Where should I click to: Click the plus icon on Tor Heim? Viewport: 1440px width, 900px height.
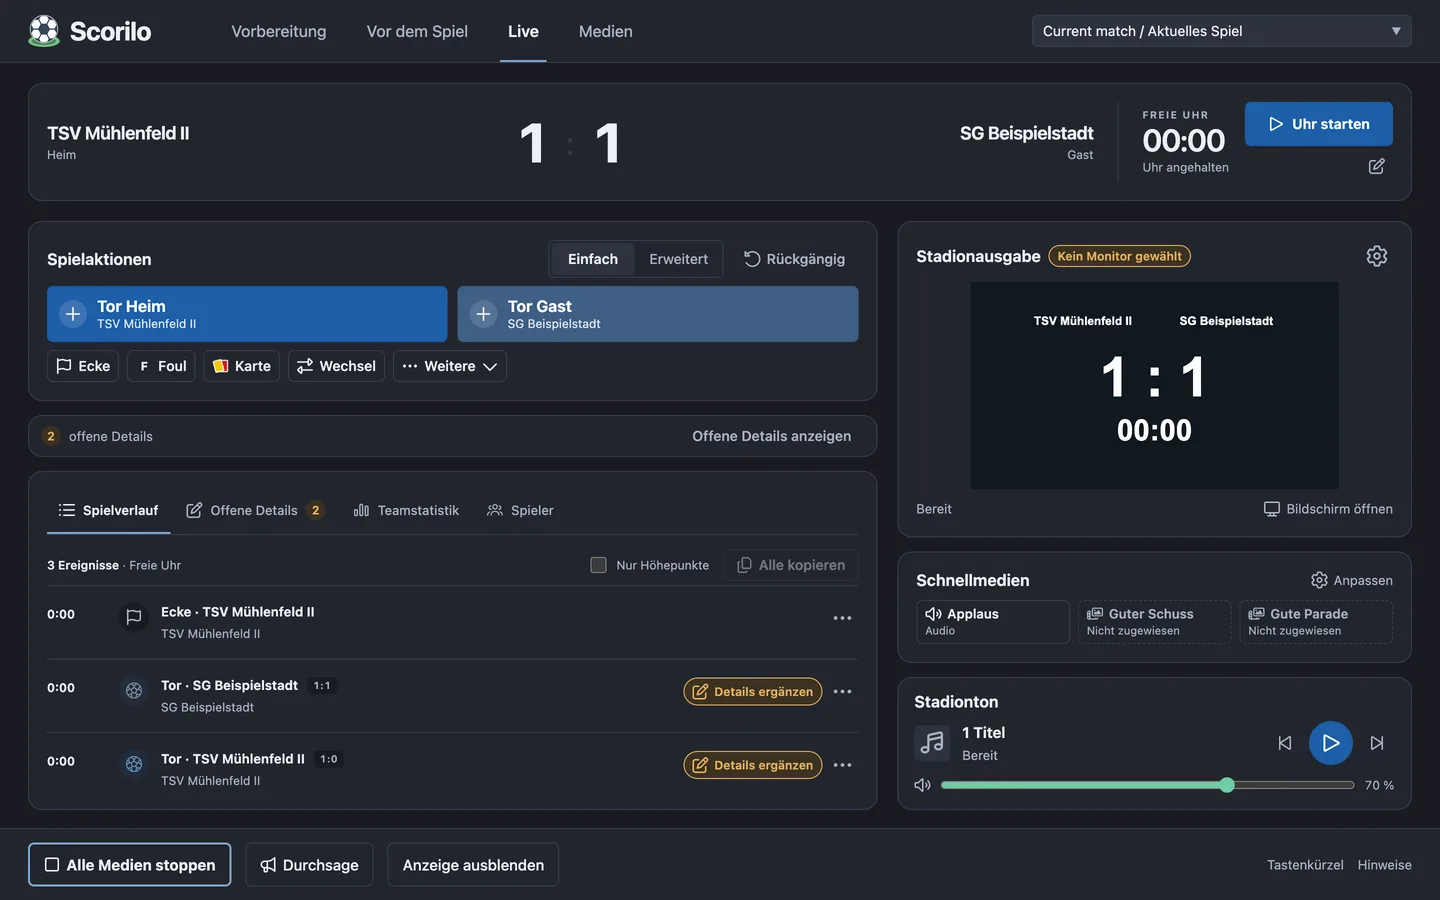[73, 314]
